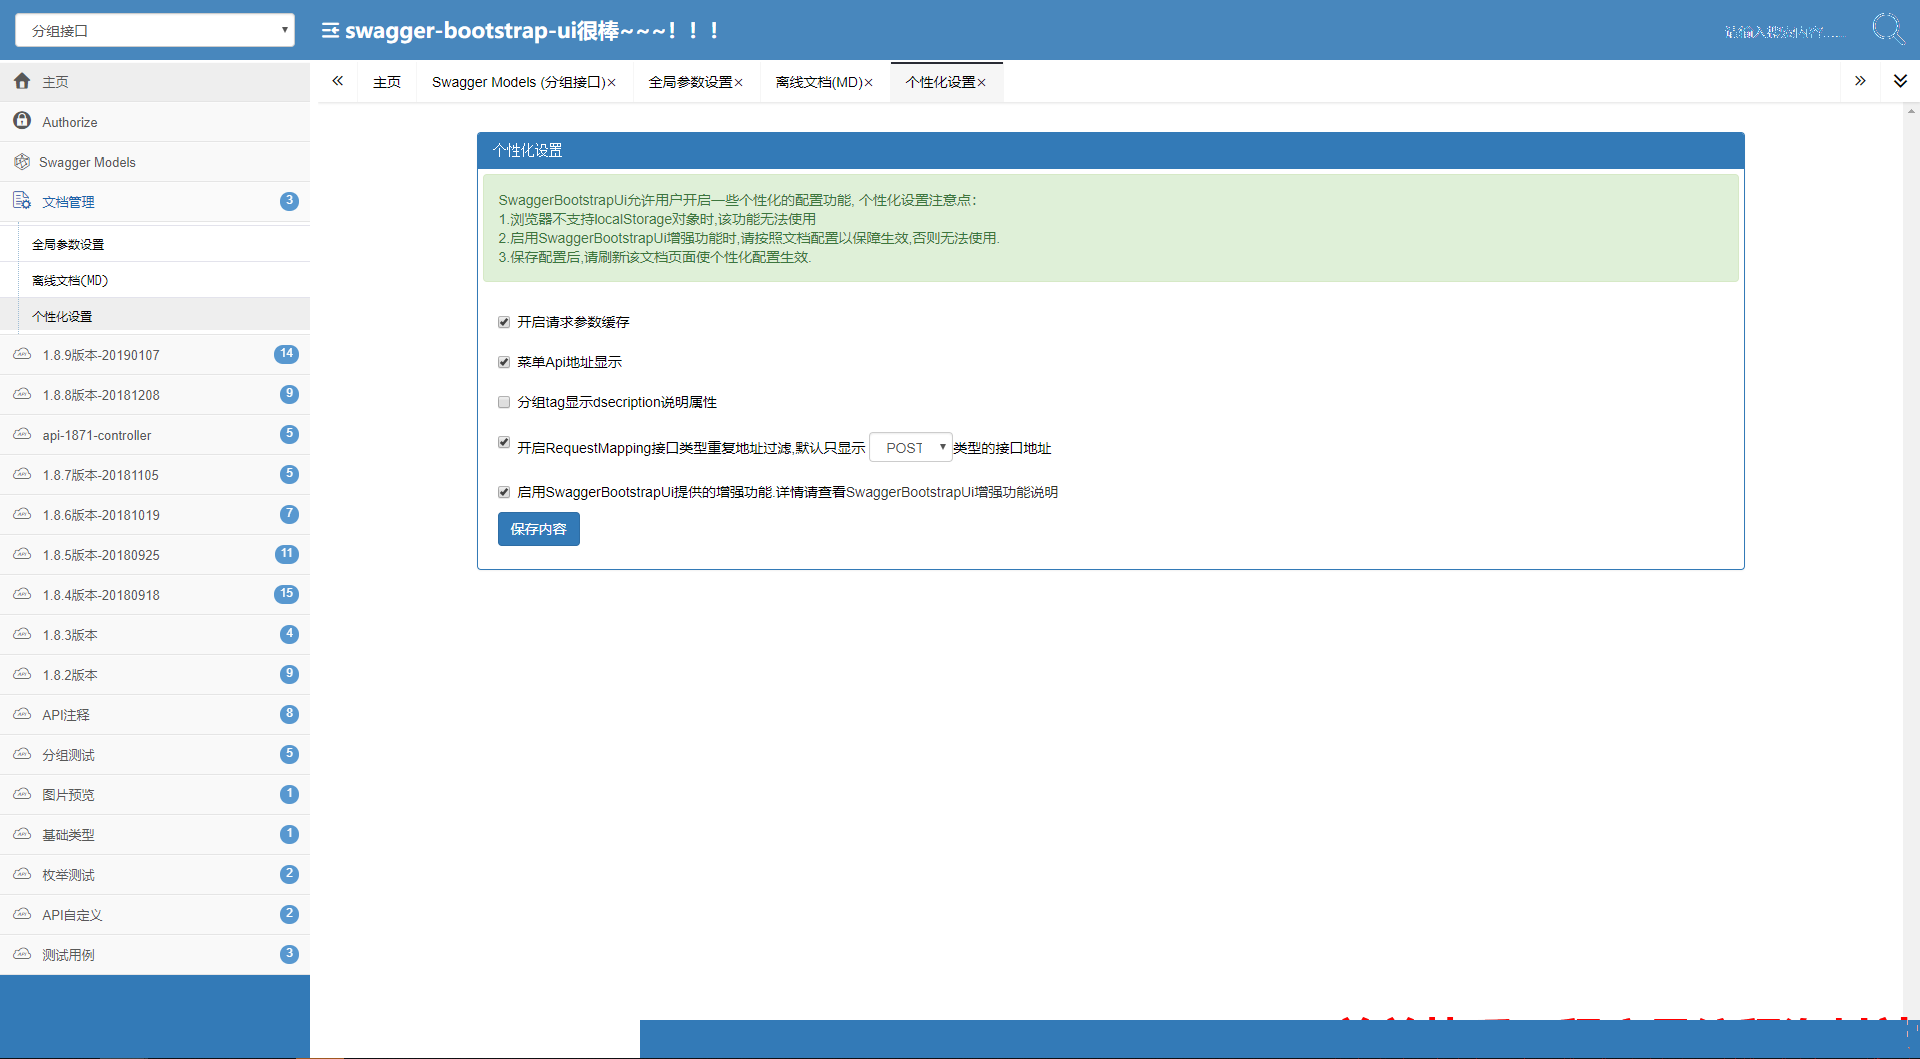
Task: Click the cloud icon for 1.8.9版本-20190107
Action: pyautogui.click(x=22, y=354)
